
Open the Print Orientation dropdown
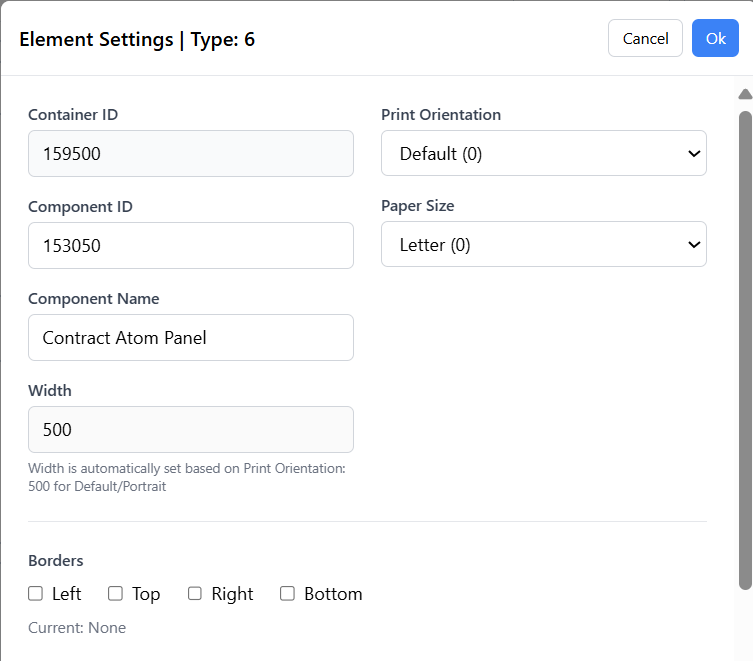[543, 153]
